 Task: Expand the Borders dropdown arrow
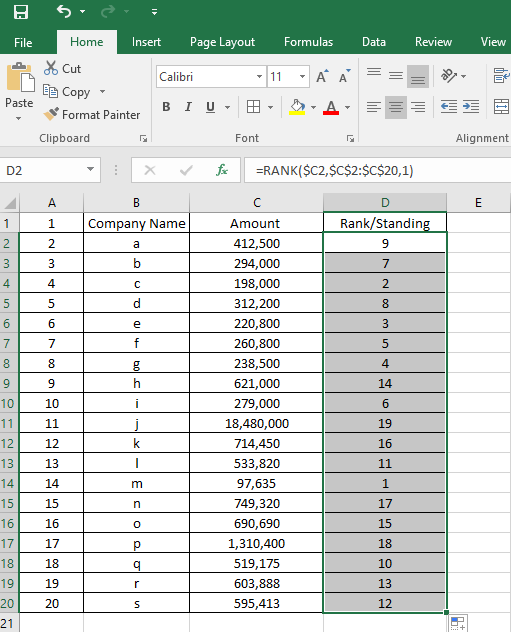tap(271, 107)
